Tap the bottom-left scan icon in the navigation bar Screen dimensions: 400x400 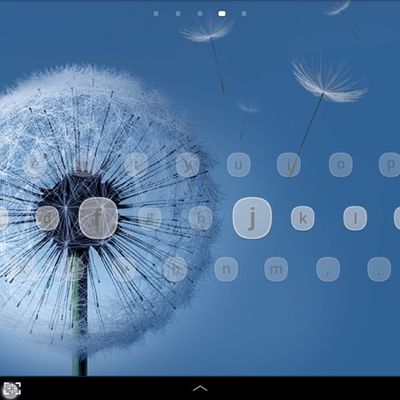click(x=12, y=389)
